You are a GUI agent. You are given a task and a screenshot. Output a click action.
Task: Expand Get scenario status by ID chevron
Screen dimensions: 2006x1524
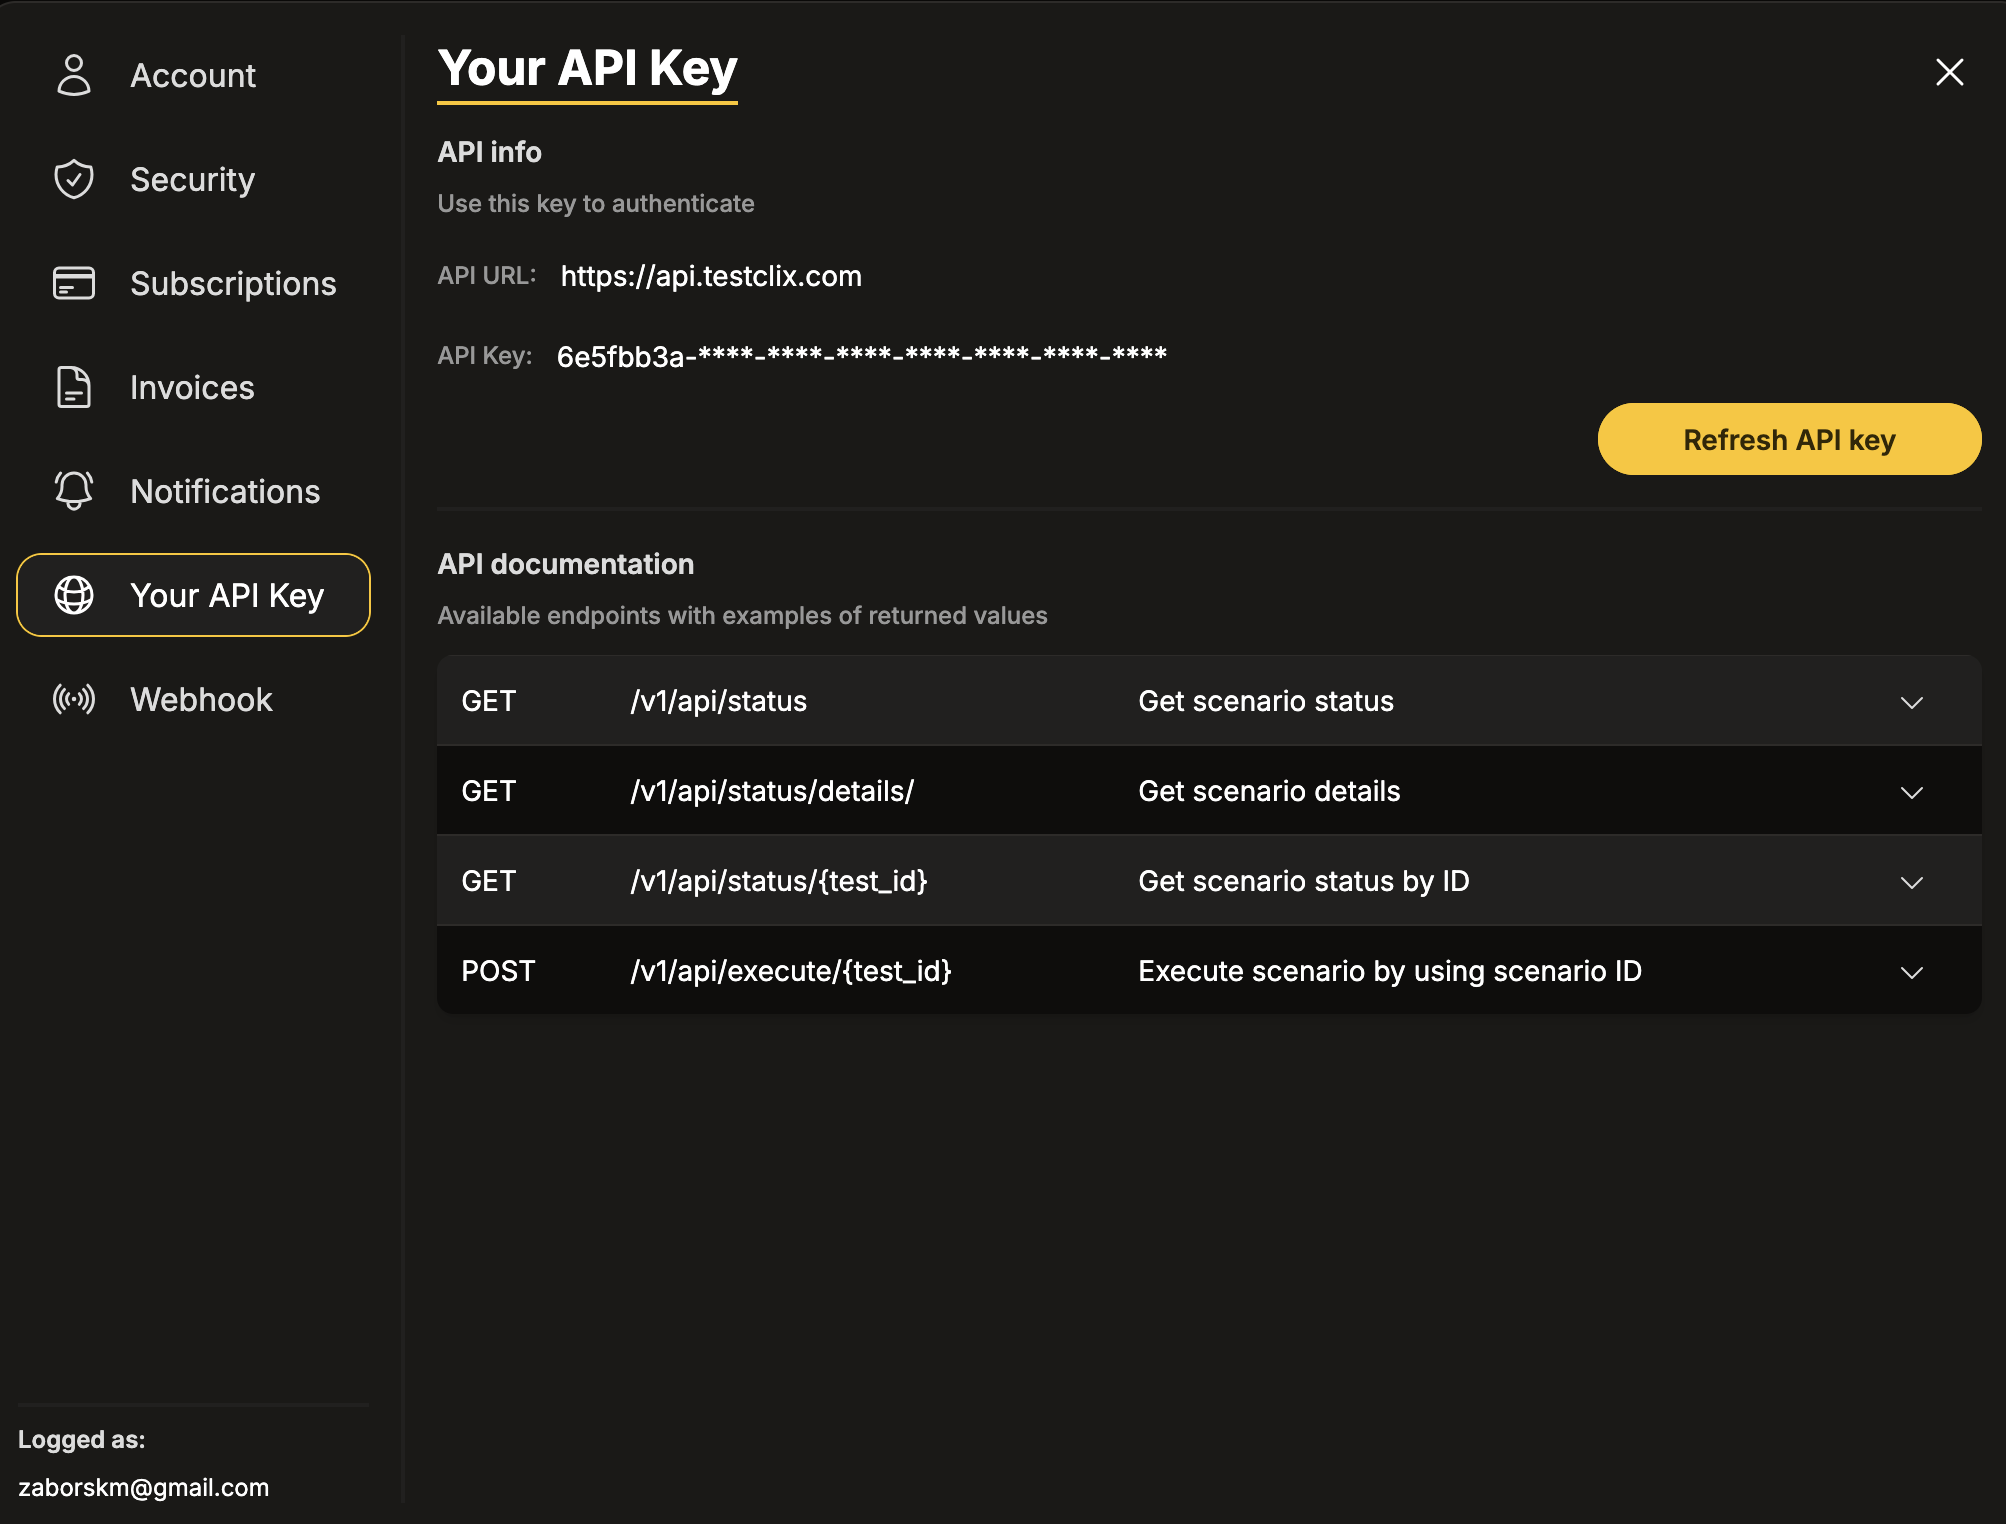tap(1912, 882)
